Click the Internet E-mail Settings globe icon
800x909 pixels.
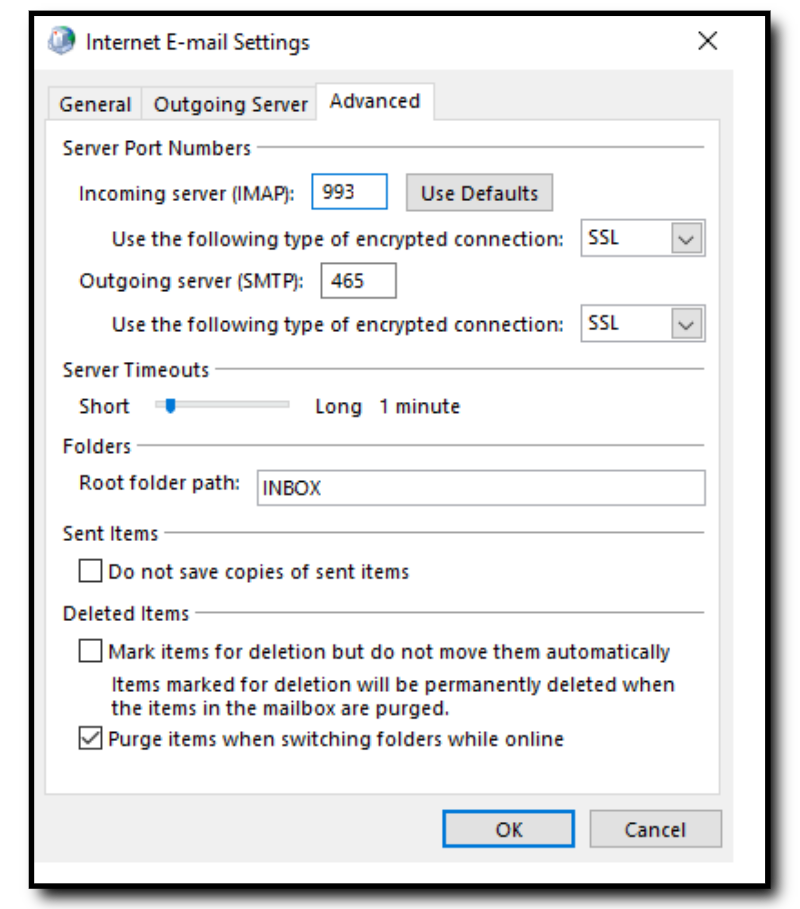point(61,41)
